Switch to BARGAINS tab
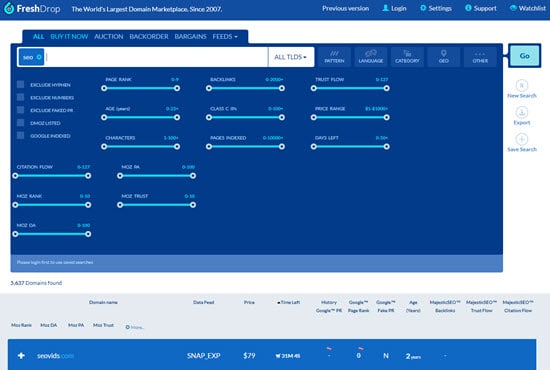This screenshot has height=370, width=550. pos(190,36)
